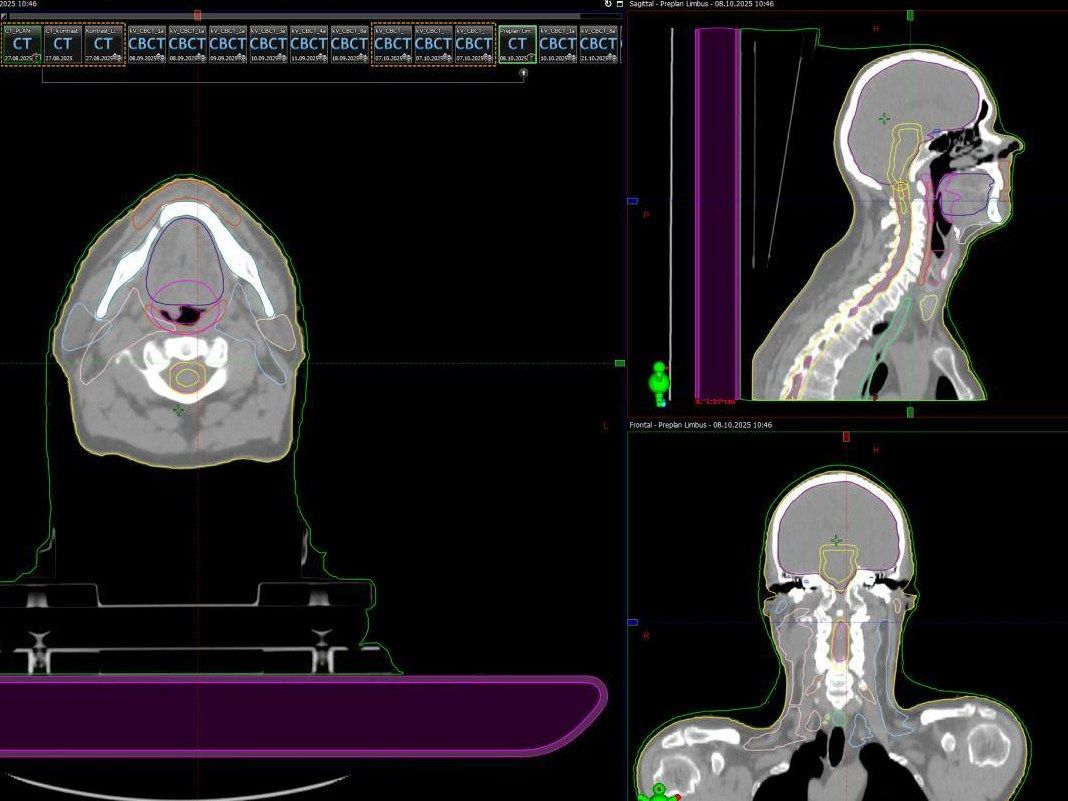Click the green isocenter crosshair in the axial view
Image resolution: width=1068 pixels, height=801 pixels.
tap(178, 410)
